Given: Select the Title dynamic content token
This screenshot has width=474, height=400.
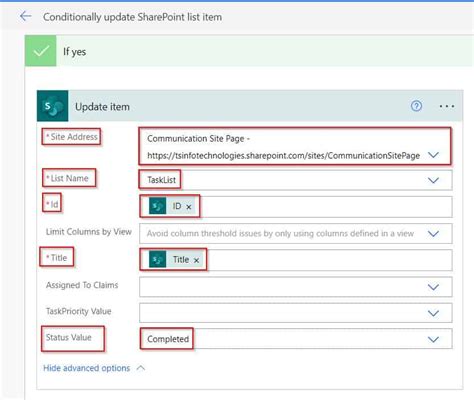Looking at the screenshot, I should point(176,259).
